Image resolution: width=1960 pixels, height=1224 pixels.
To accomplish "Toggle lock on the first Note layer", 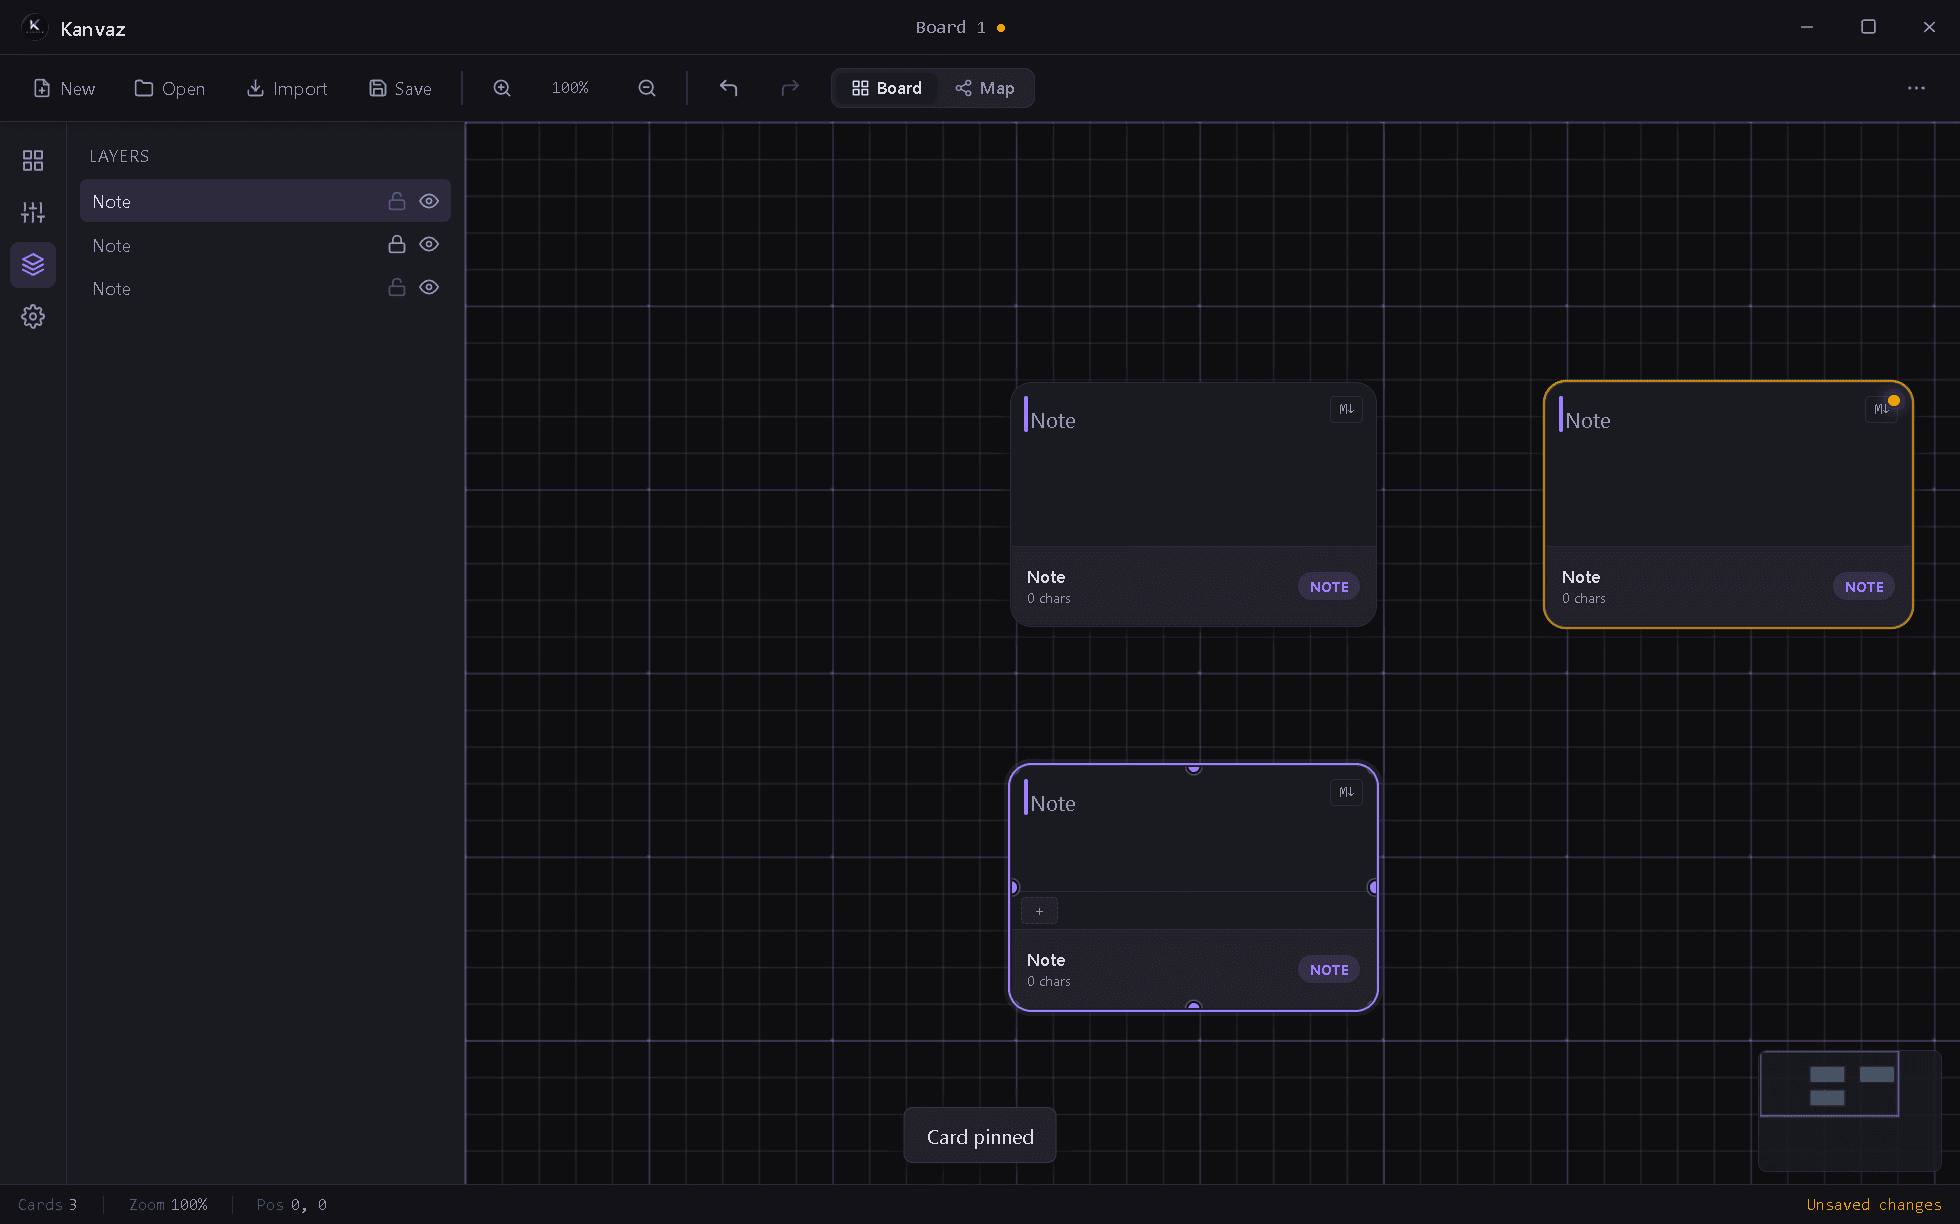I will coord(397,201).
